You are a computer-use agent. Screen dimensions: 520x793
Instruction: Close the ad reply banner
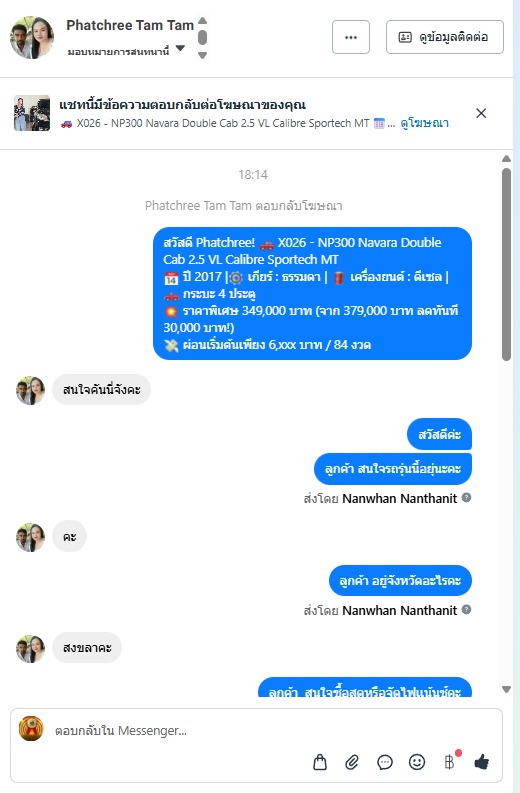pyautogui.click(x=481, y=113)
